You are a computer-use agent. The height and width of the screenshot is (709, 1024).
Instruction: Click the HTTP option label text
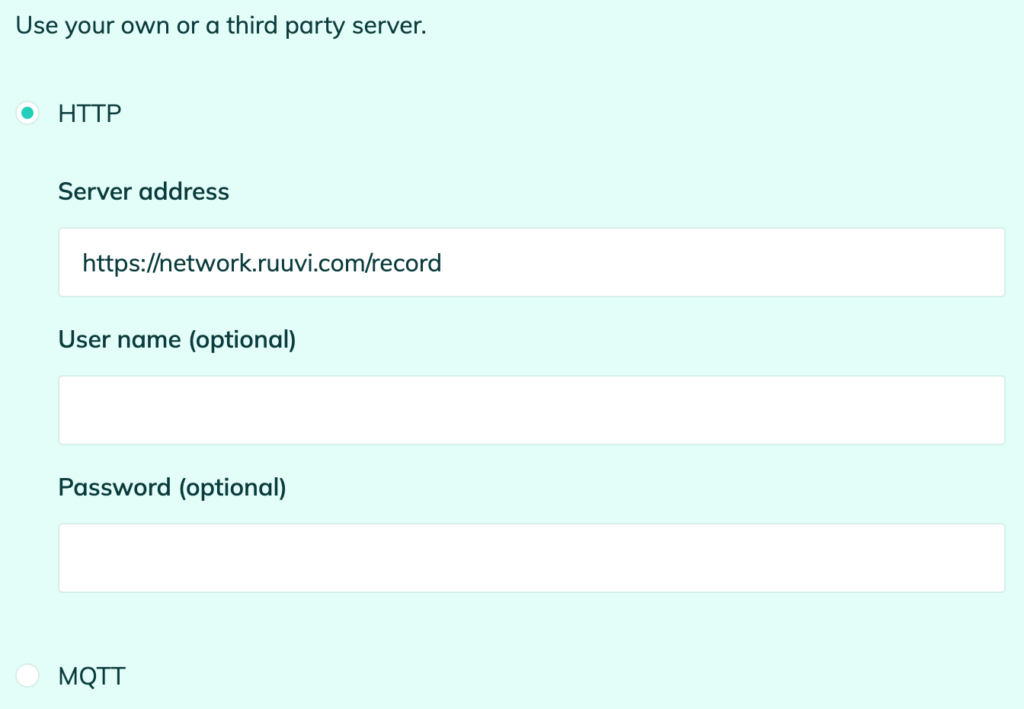click(89, 114)
